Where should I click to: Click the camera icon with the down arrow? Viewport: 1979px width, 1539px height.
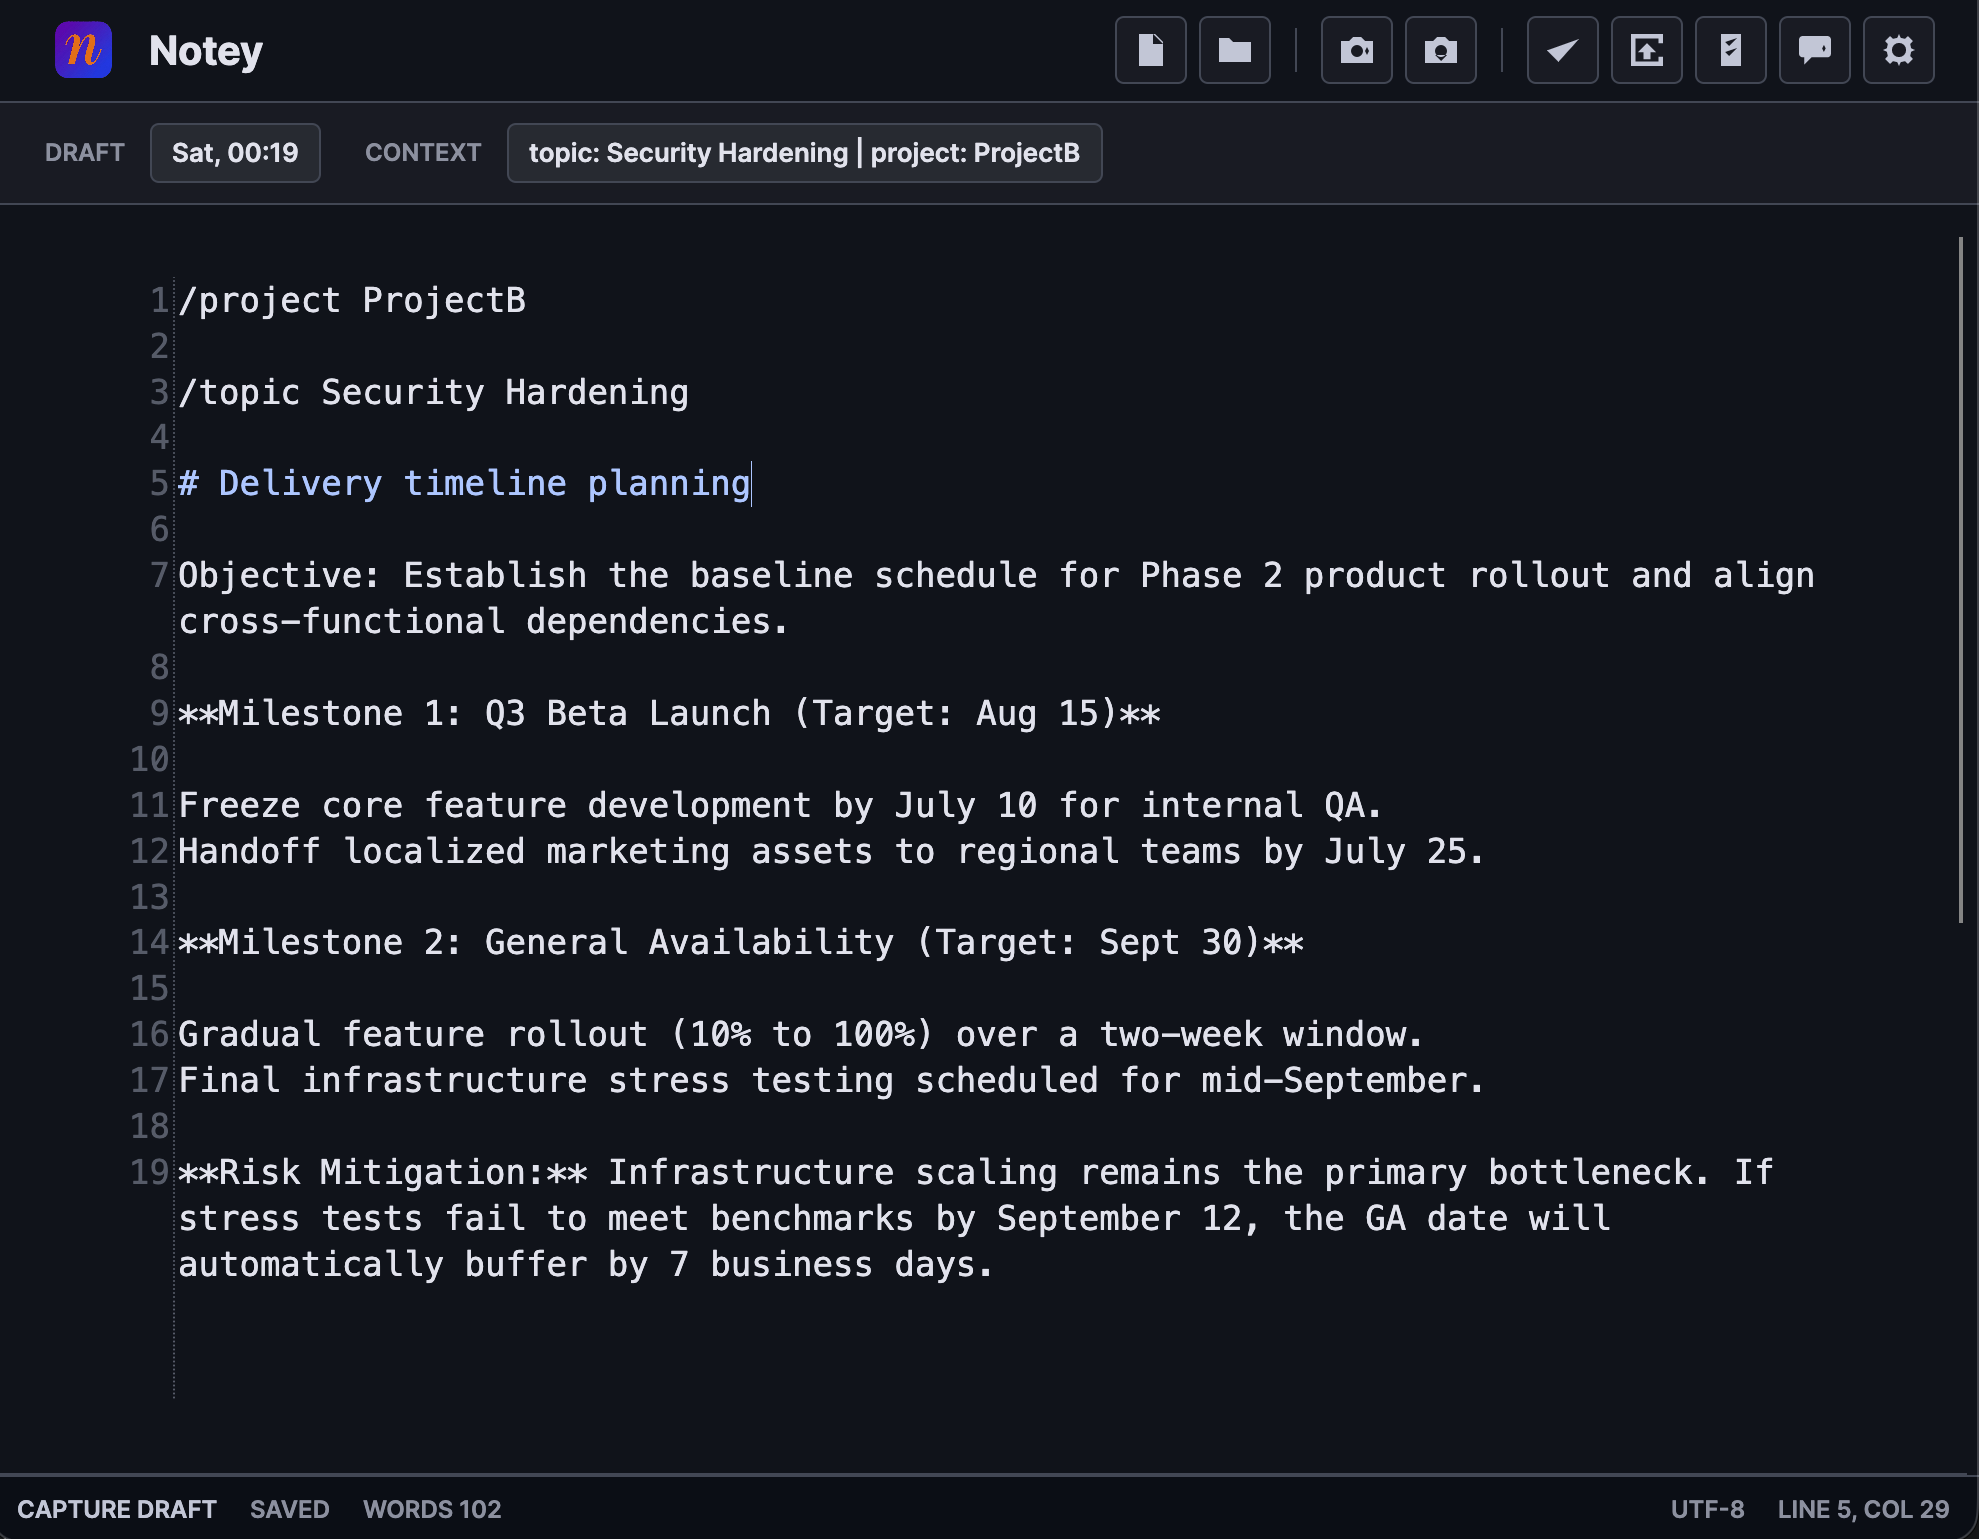coord(1441,50)
